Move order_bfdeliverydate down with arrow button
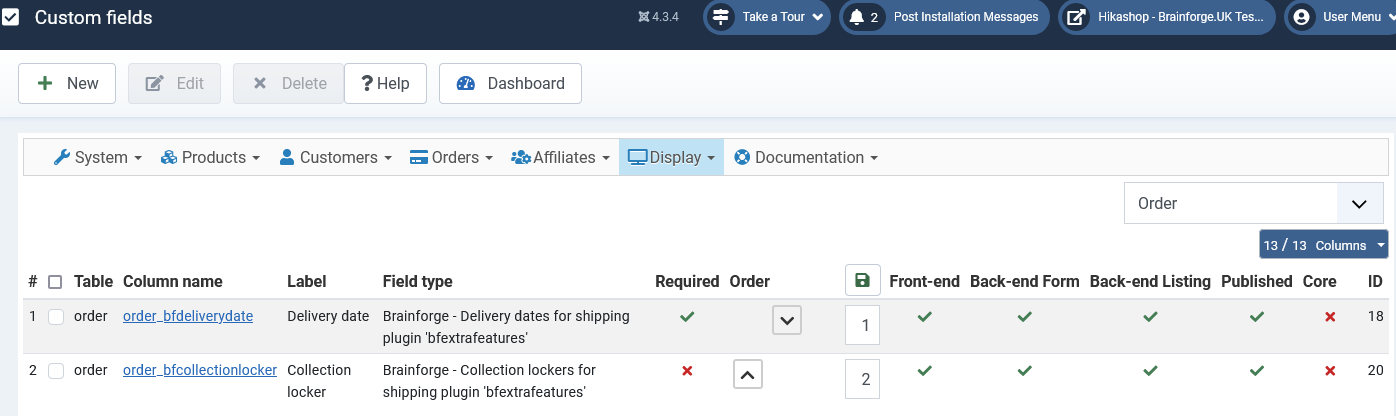This screenshot has width=1396, height=416. 787,321
